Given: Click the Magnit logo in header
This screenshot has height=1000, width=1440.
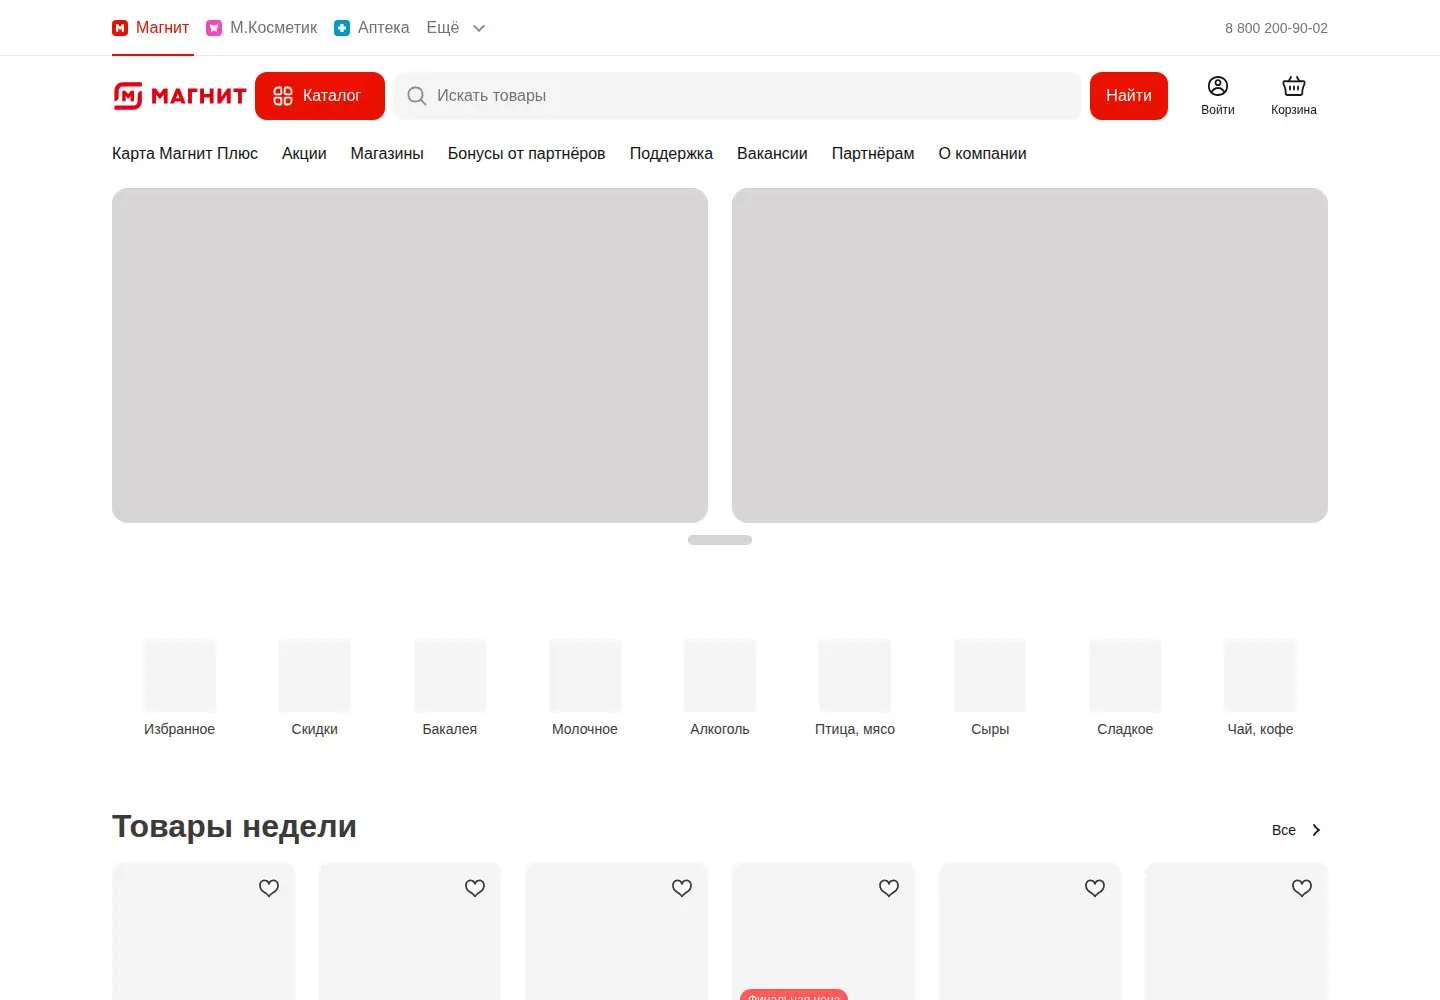Looking at the screenshot, I should click(x=180, y=96).
